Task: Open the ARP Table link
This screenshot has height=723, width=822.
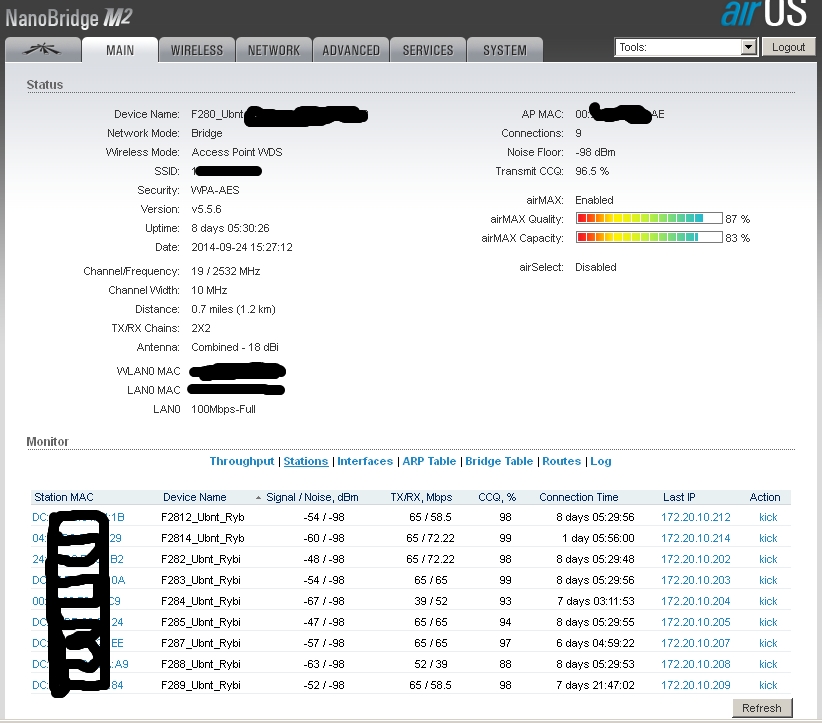Action: click(x=429, y=462)
